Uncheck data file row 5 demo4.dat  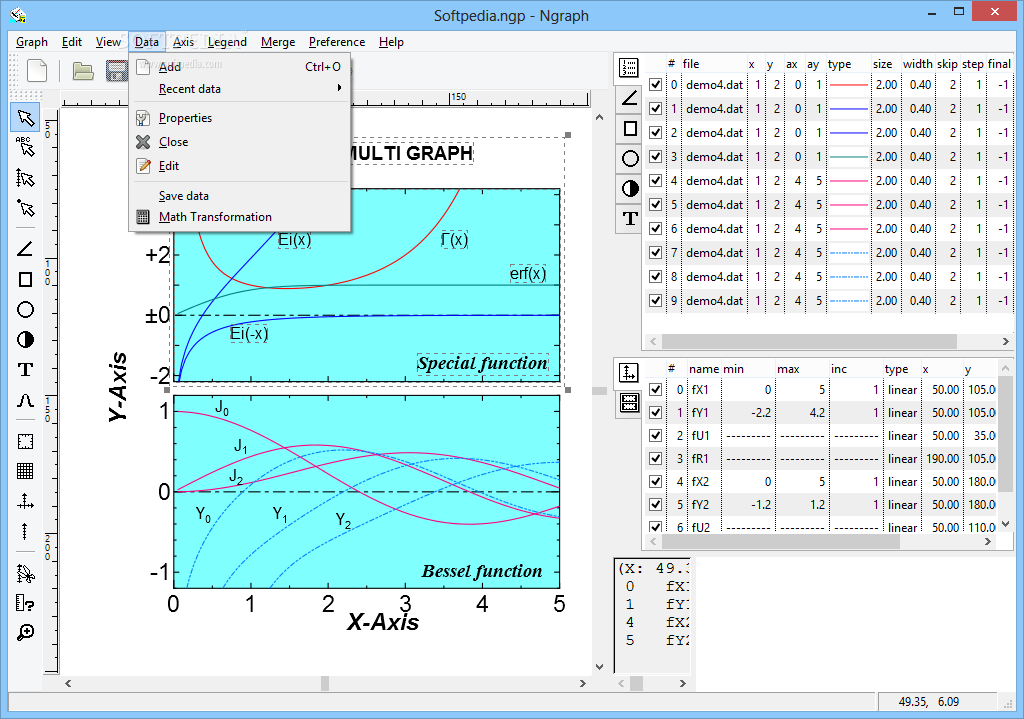point(655,204)
